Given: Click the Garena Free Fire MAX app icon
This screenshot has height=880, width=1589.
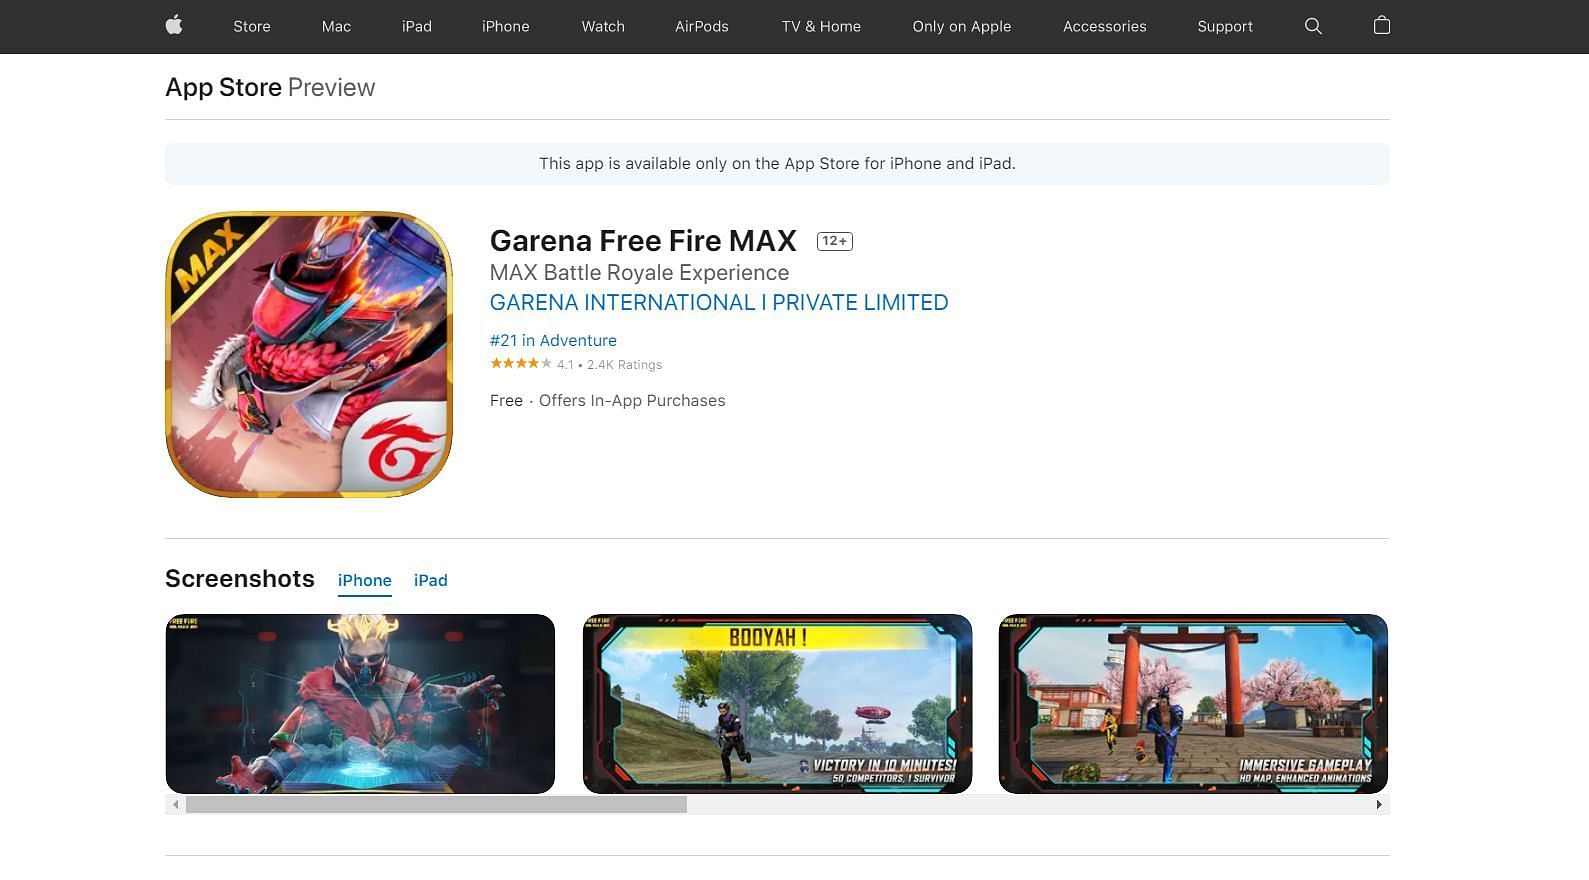Looking at the screenshot, I should coord(309,354).
